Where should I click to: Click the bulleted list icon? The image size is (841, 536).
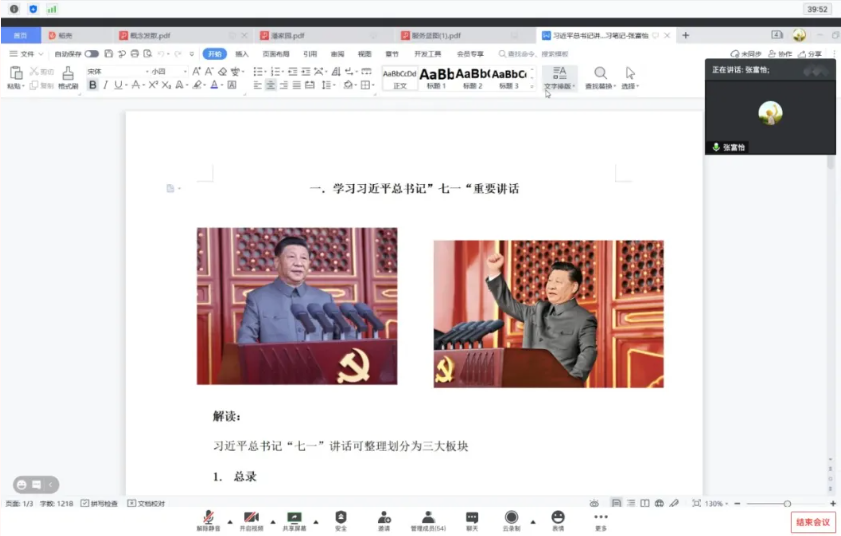click(259, 71)
